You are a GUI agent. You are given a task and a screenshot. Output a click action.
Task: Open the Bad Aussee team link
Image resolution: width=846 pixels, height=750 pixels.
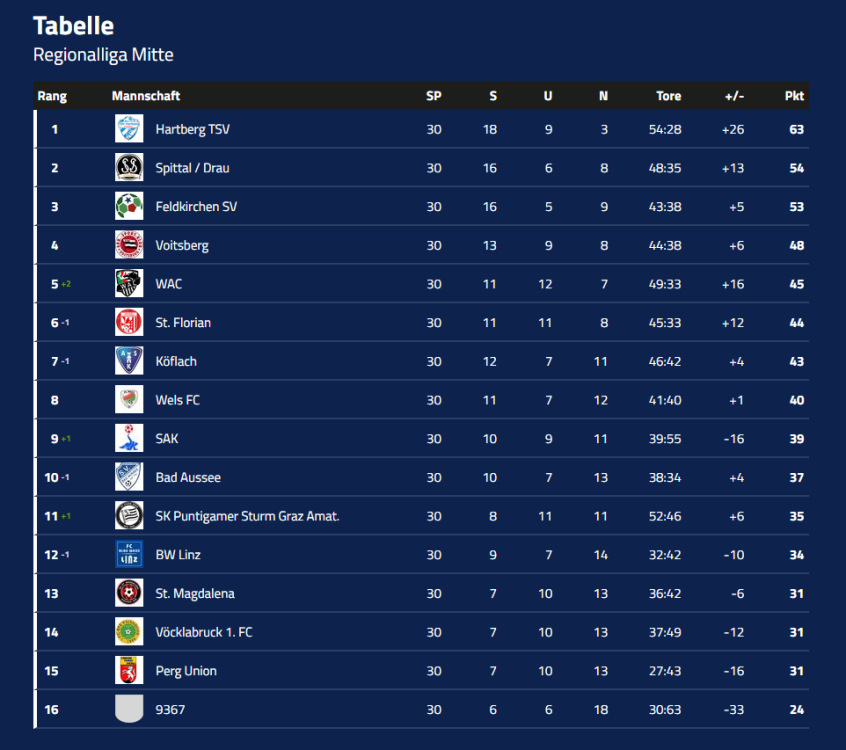pyautogui.click(x=188, y=477)
